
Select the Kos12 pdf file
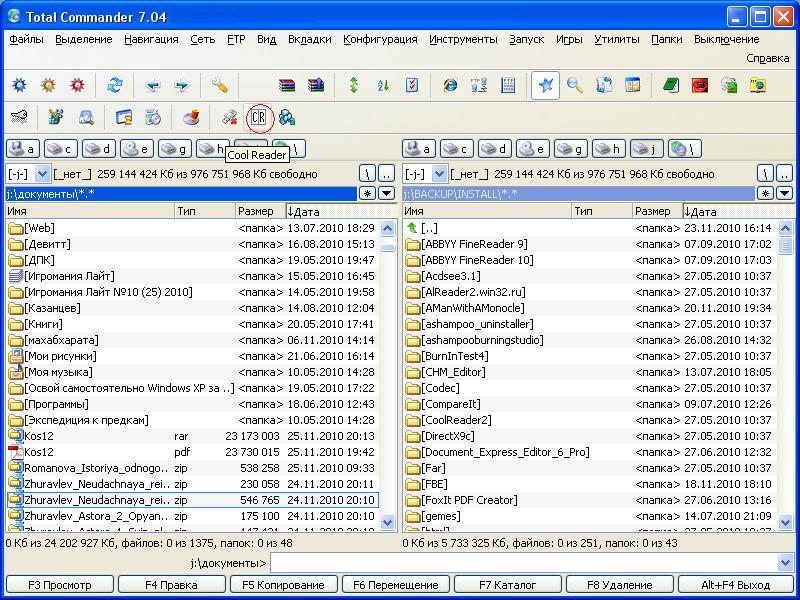click(192, 452)
